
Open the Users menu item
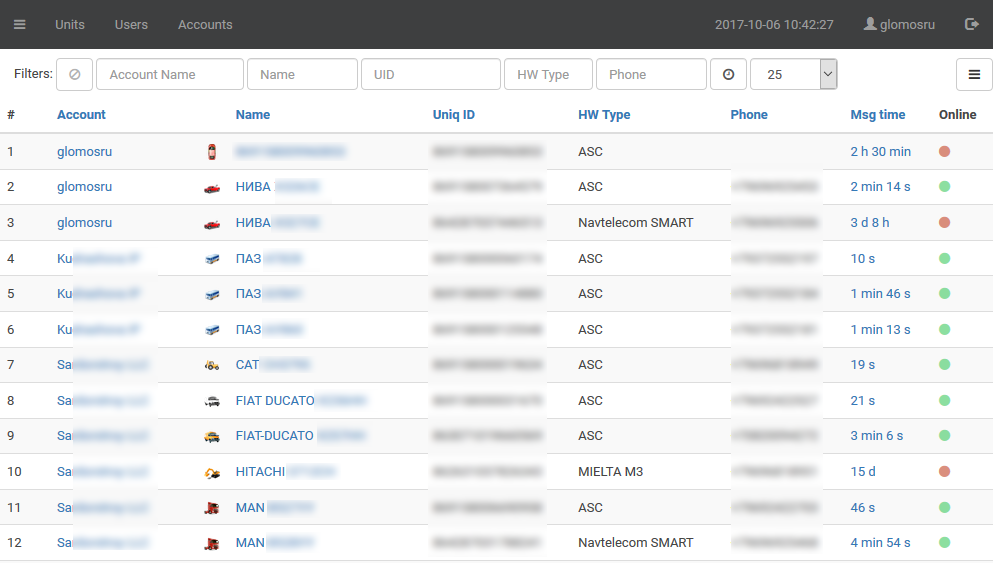131,24
